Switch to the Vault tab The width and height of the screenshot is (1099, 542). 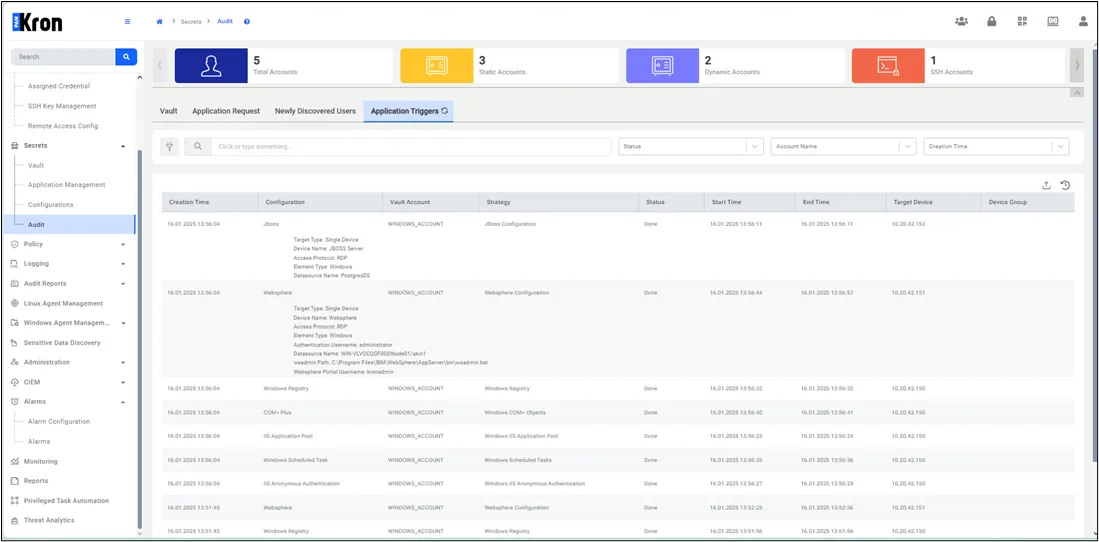pyautogui.click(x=168, y=111)
